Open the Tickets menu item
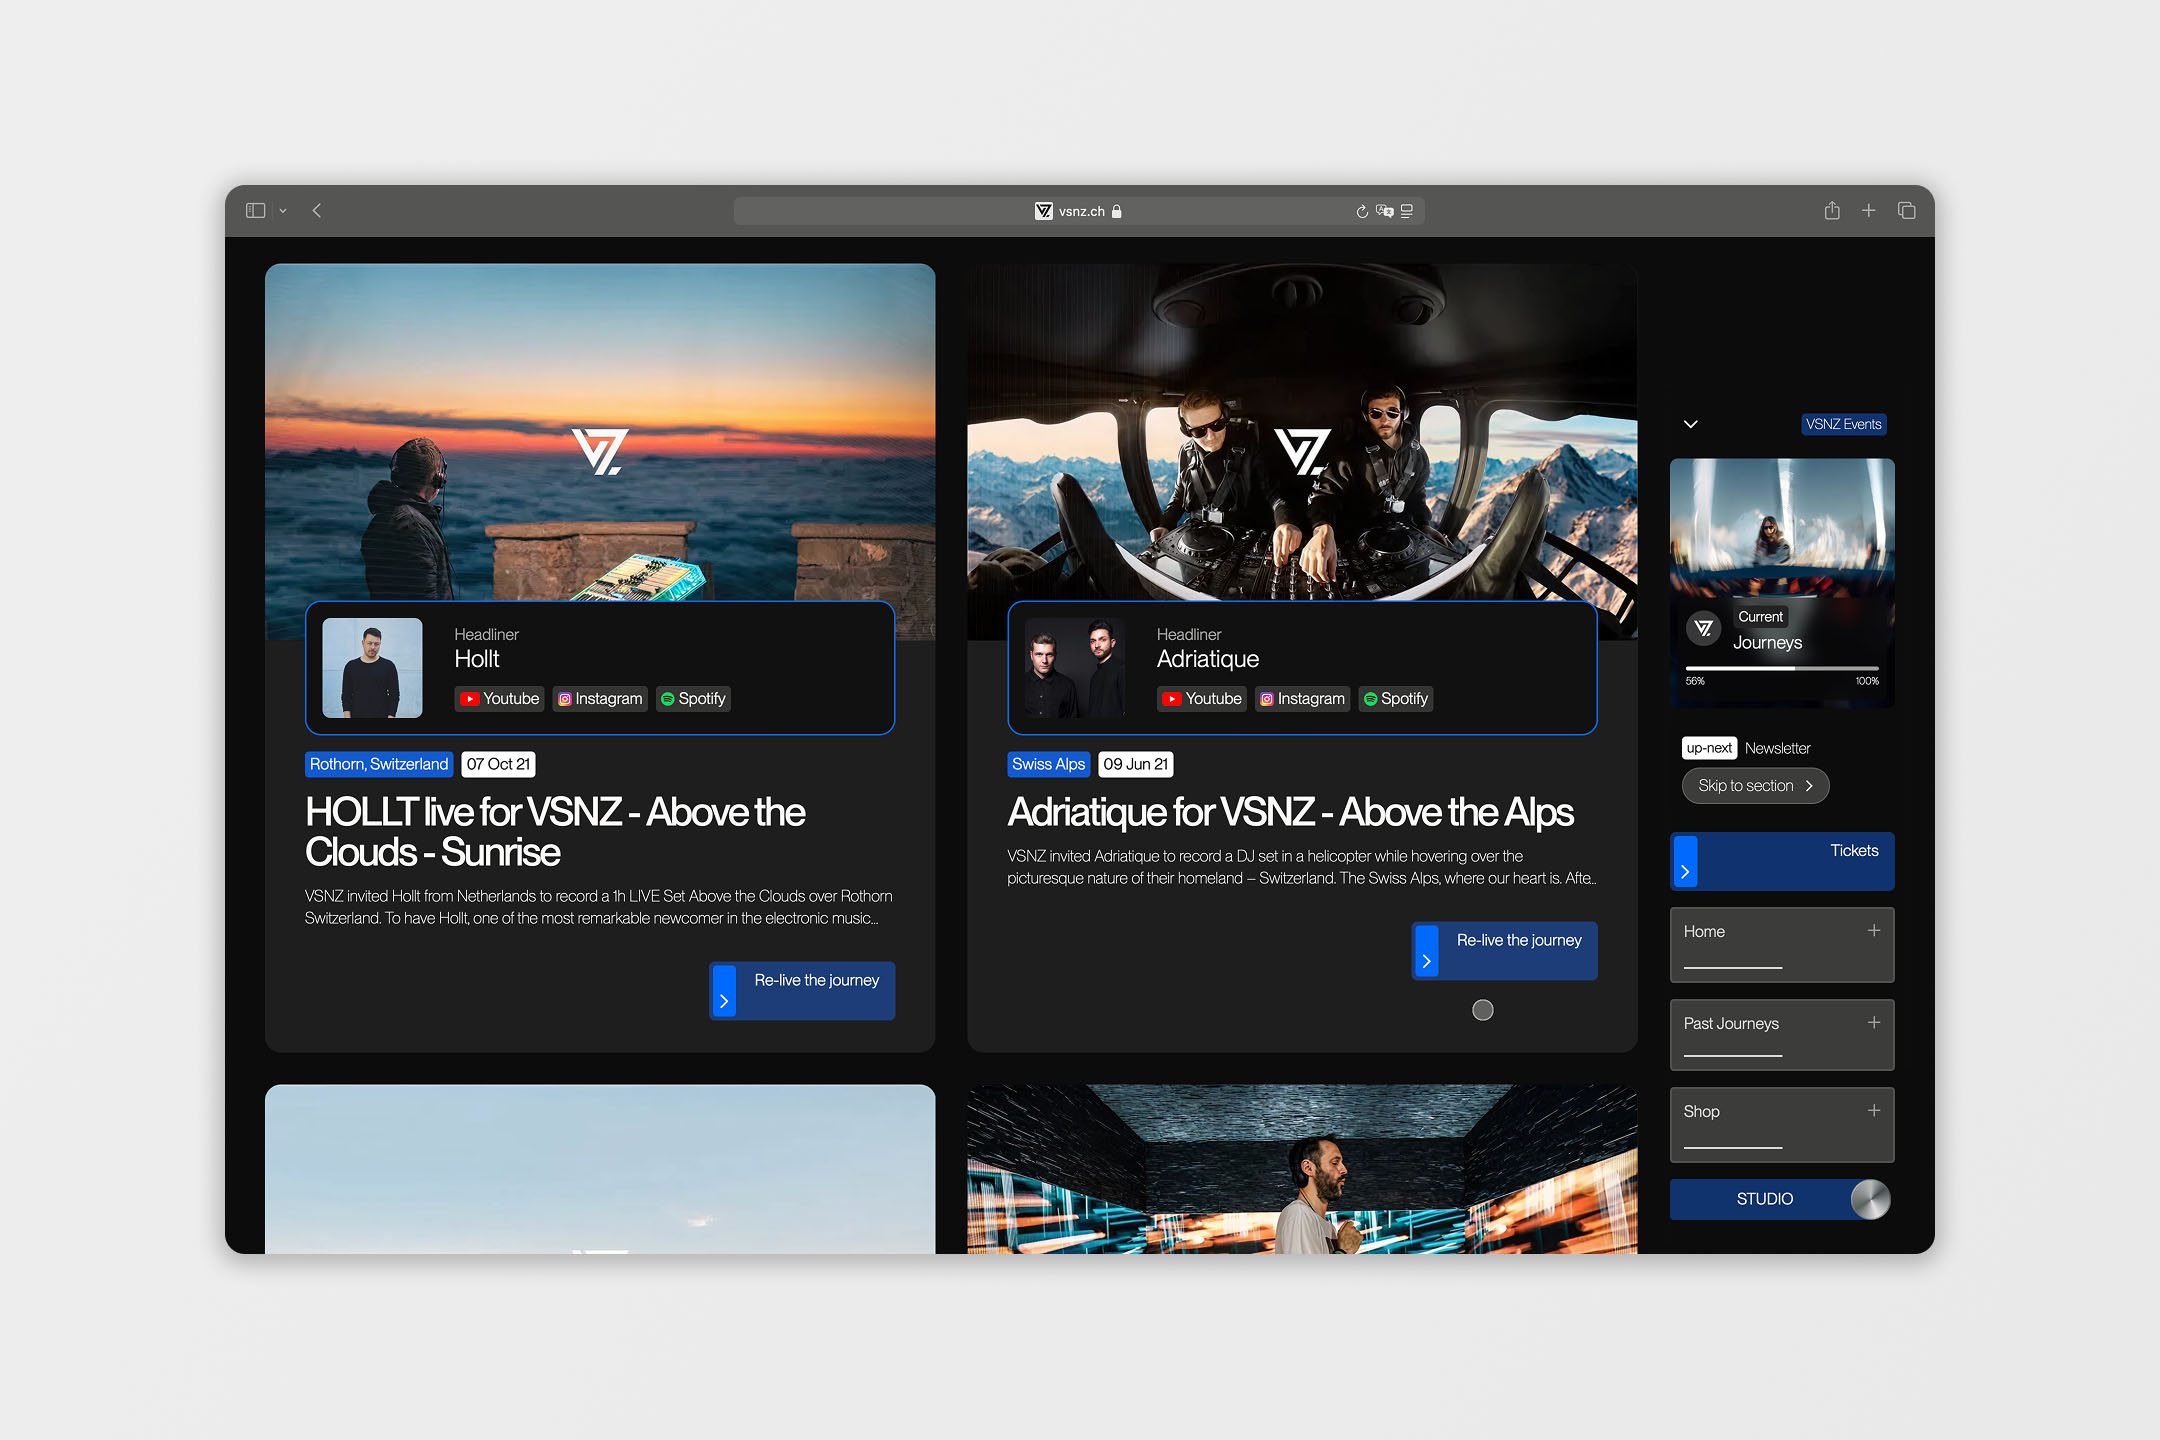This screenshot has height=1440, width=2160. 1781,861
